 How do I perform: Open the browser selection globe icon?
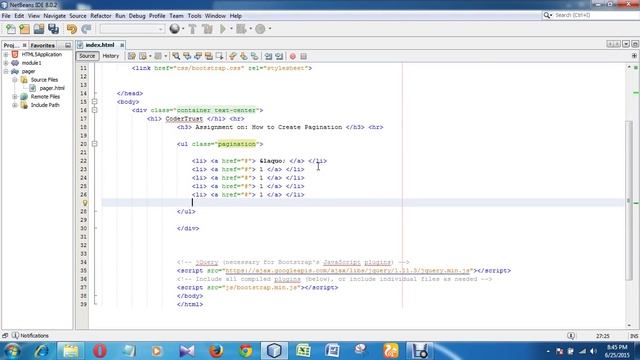[175, 29]
